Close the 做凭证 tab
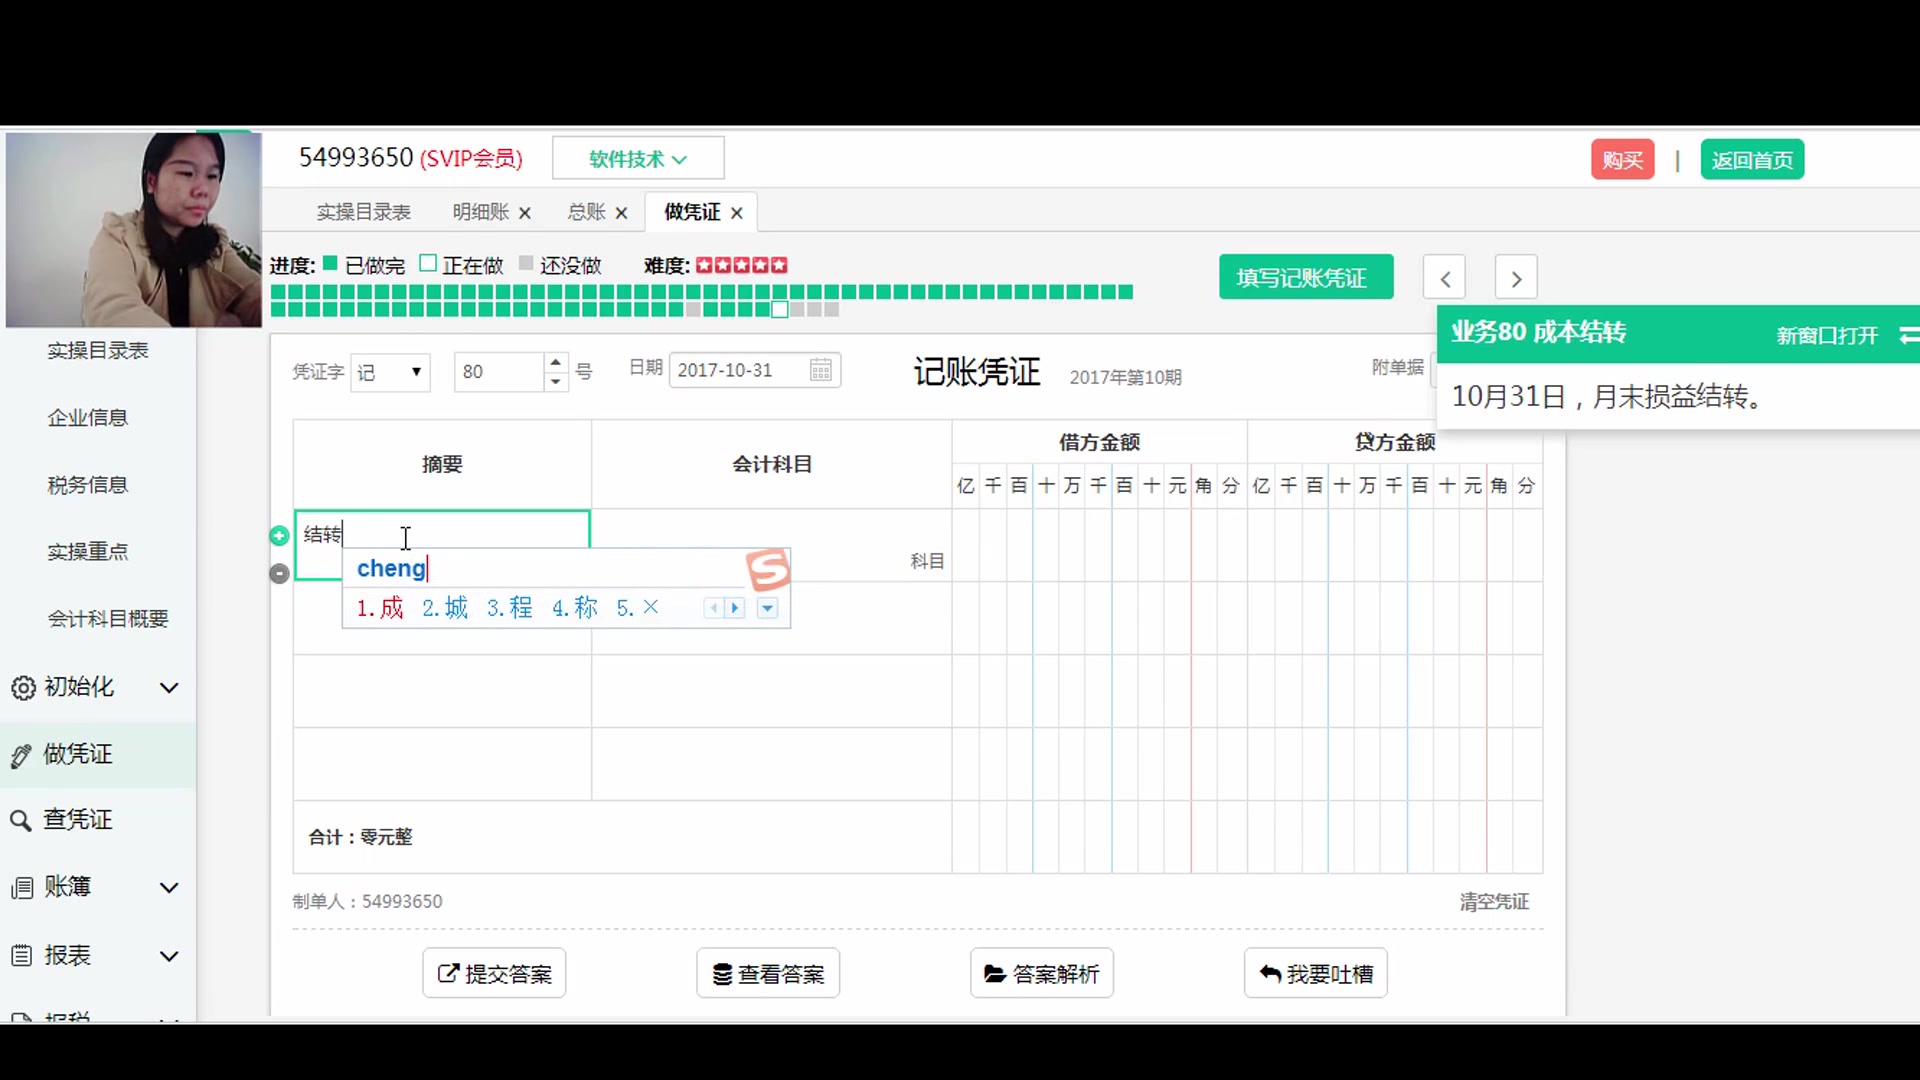This screenshot has width=1920, height=1080. (x=737, y=213)
